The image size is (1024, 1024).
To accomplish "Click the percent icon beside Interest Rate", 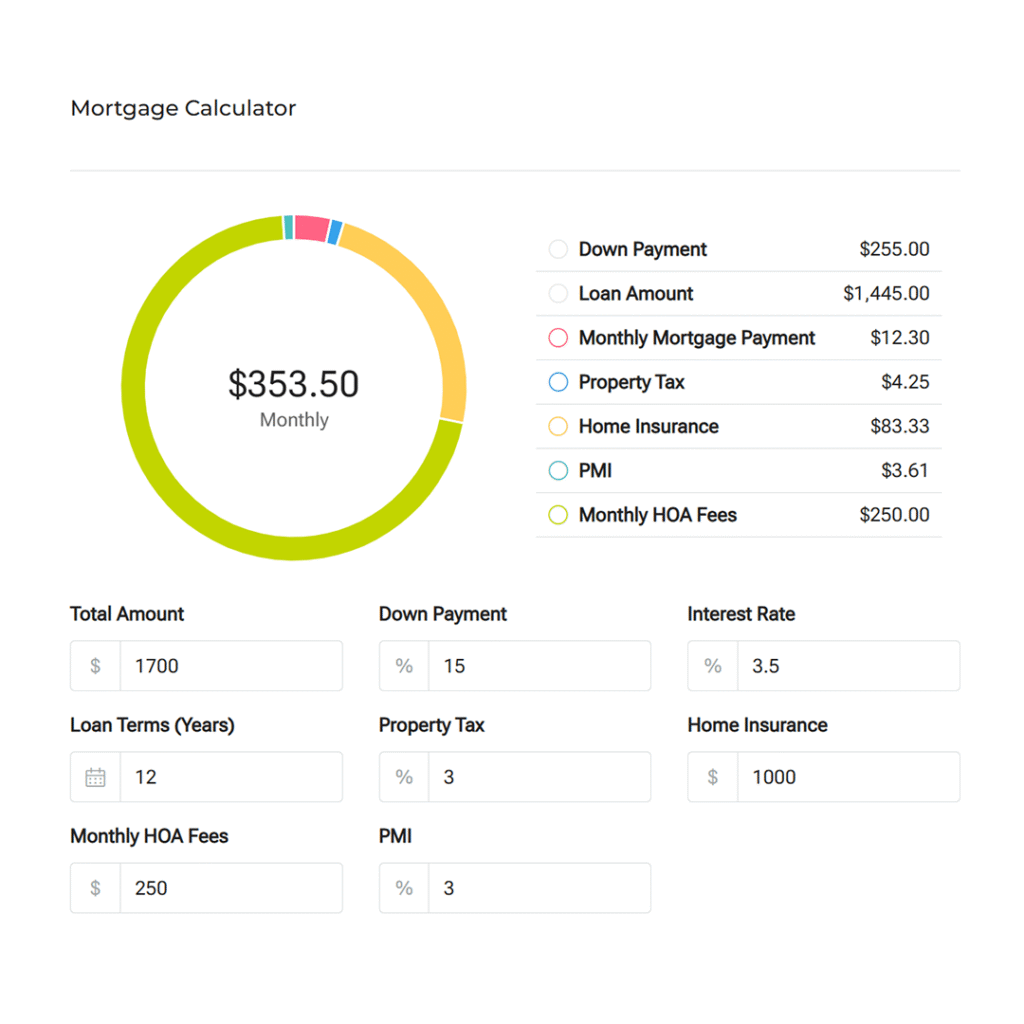I will click(713, 666).
